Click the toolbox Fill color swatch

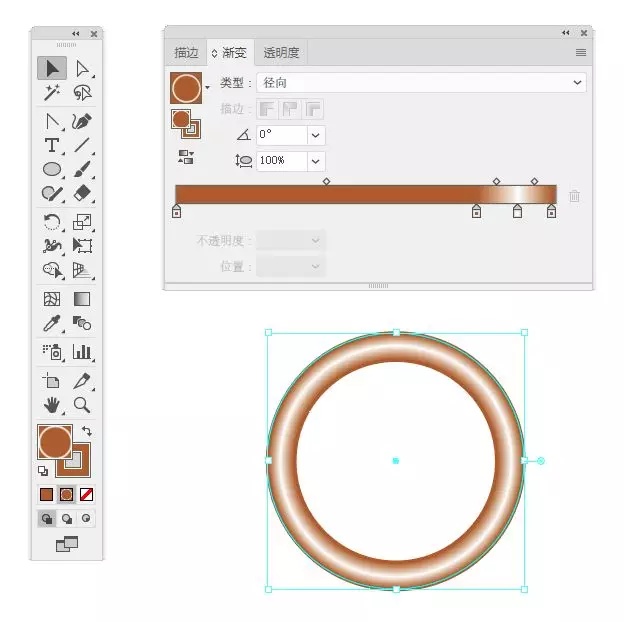[55, 441]
